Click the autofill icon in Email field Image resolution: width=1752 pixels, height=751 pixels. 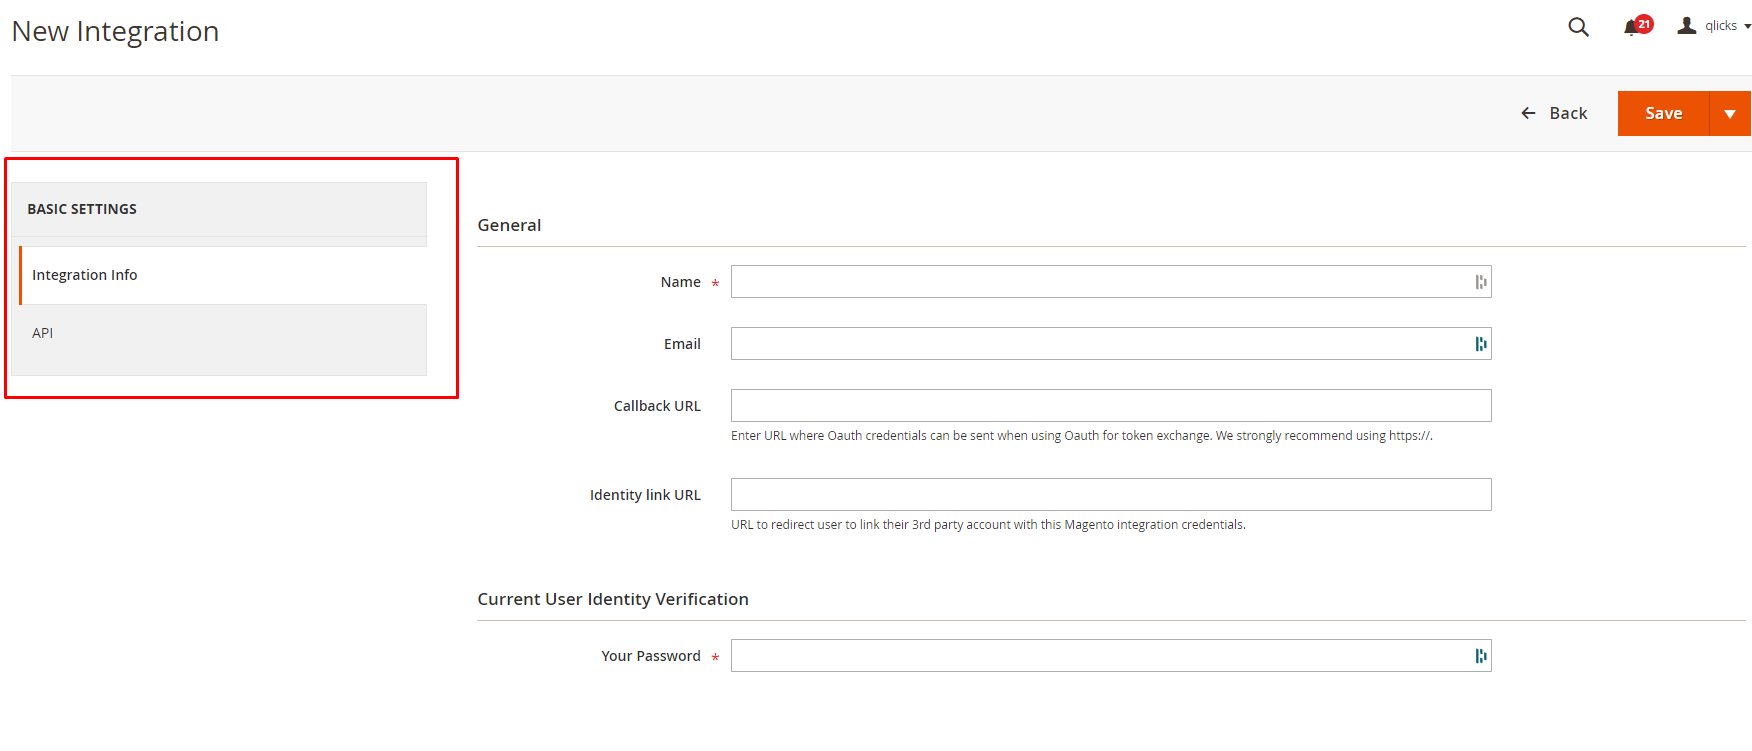click(x=1481, y=344)
